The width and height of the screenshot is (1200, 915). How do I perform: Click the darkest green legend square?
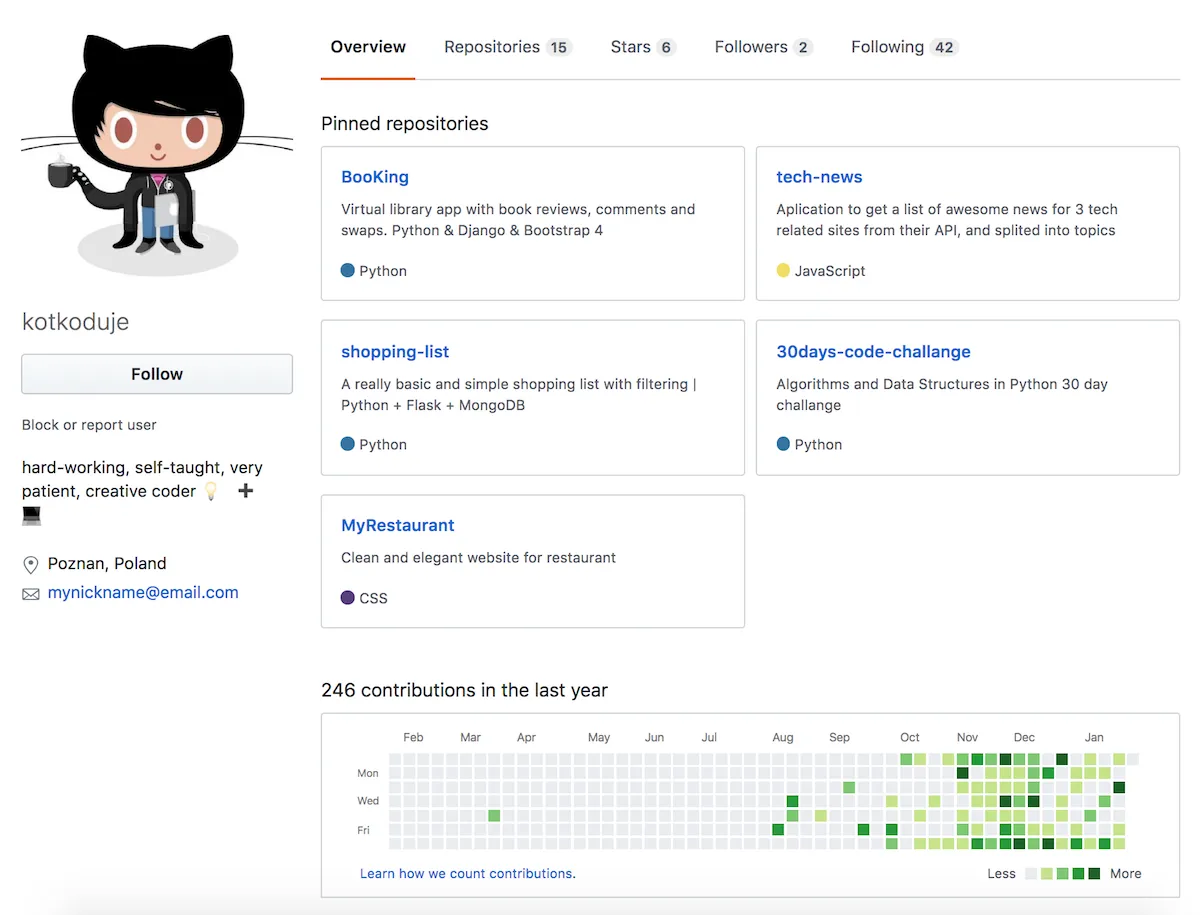[1094, 874]
